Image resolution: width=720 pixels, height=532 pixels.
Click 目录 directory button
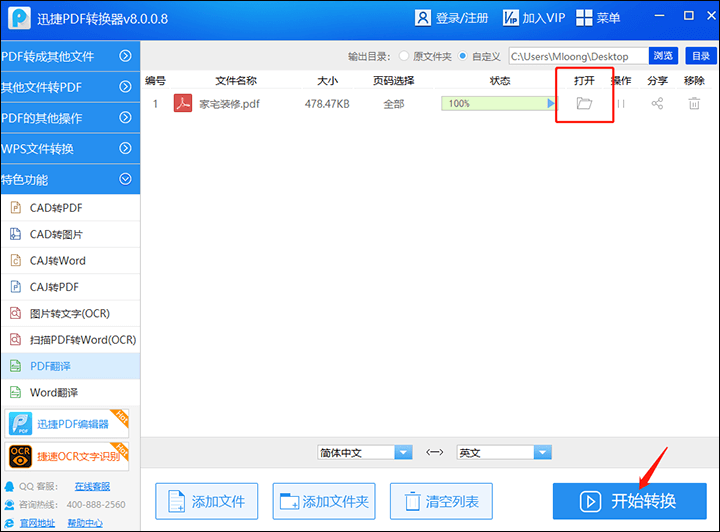(701, 56)
